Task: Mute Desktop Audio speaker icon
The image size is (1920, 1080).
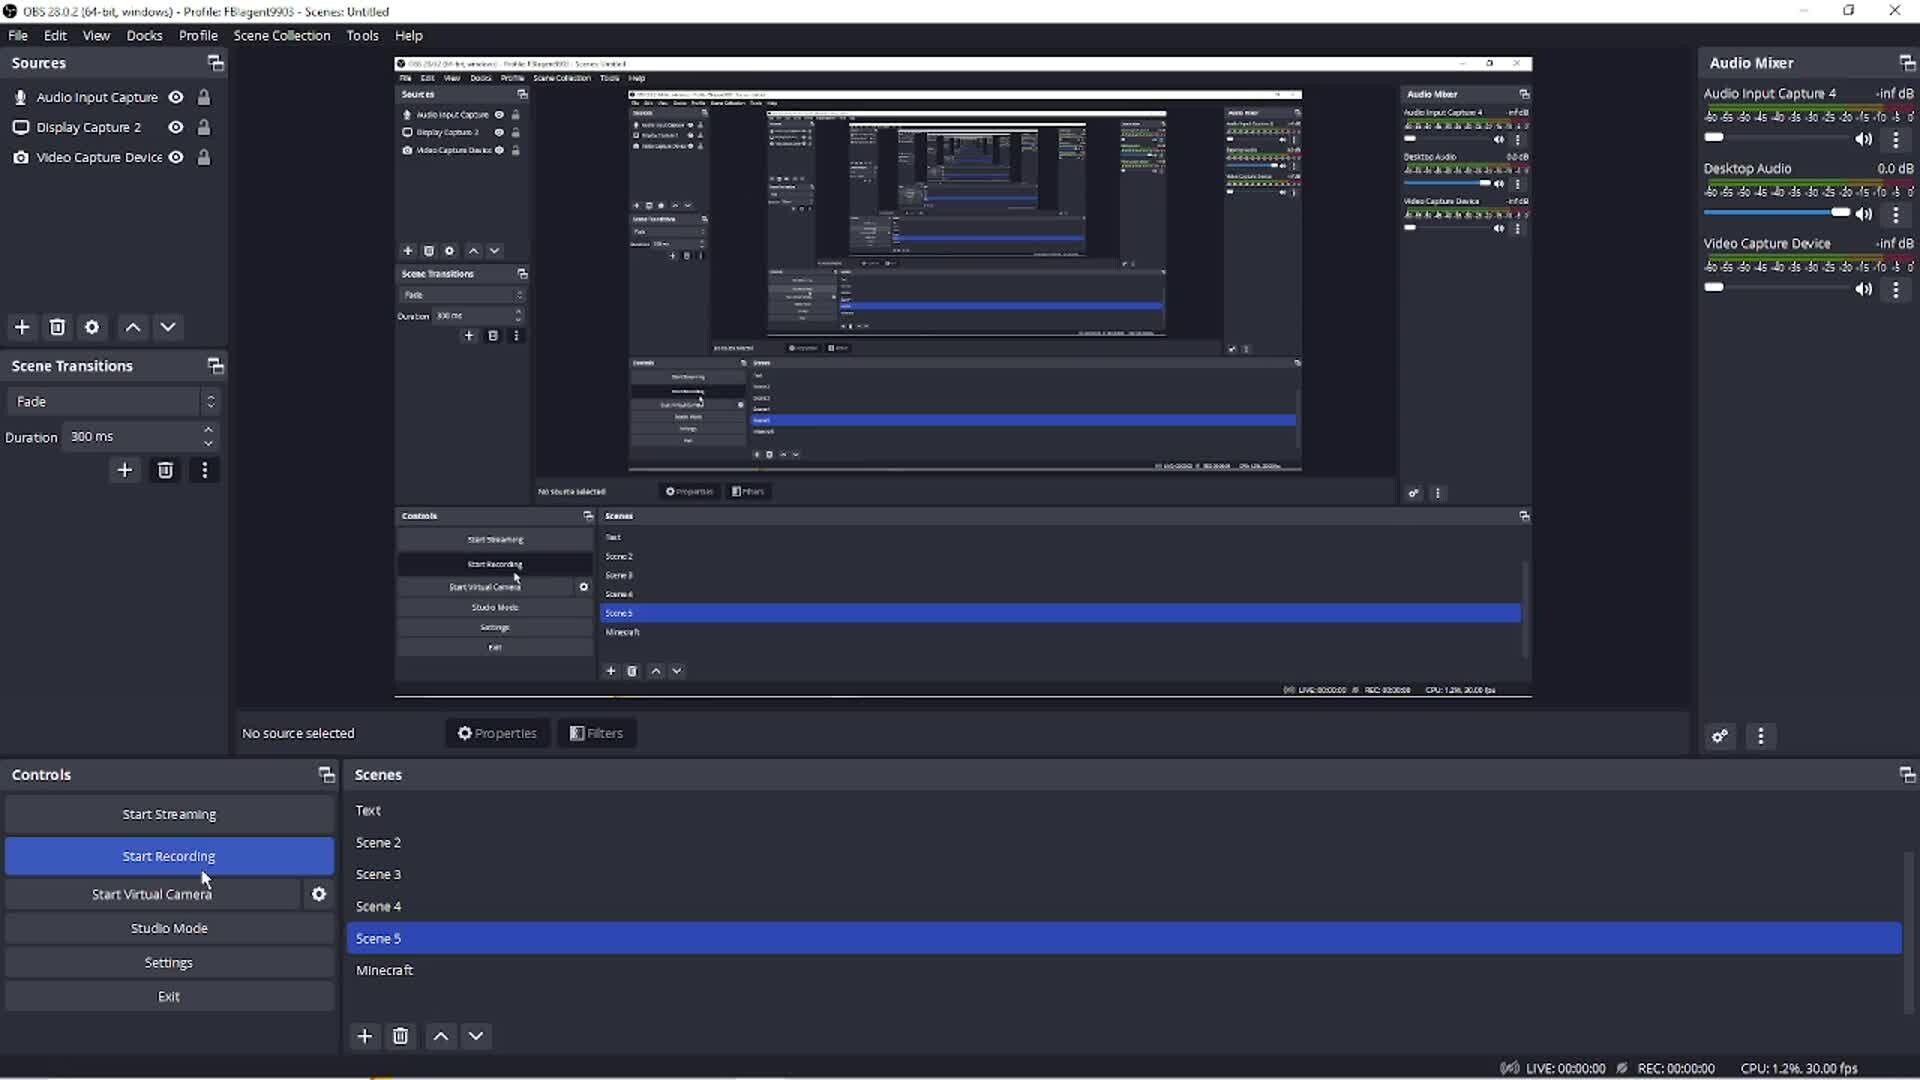Action: pos(1863,214)
